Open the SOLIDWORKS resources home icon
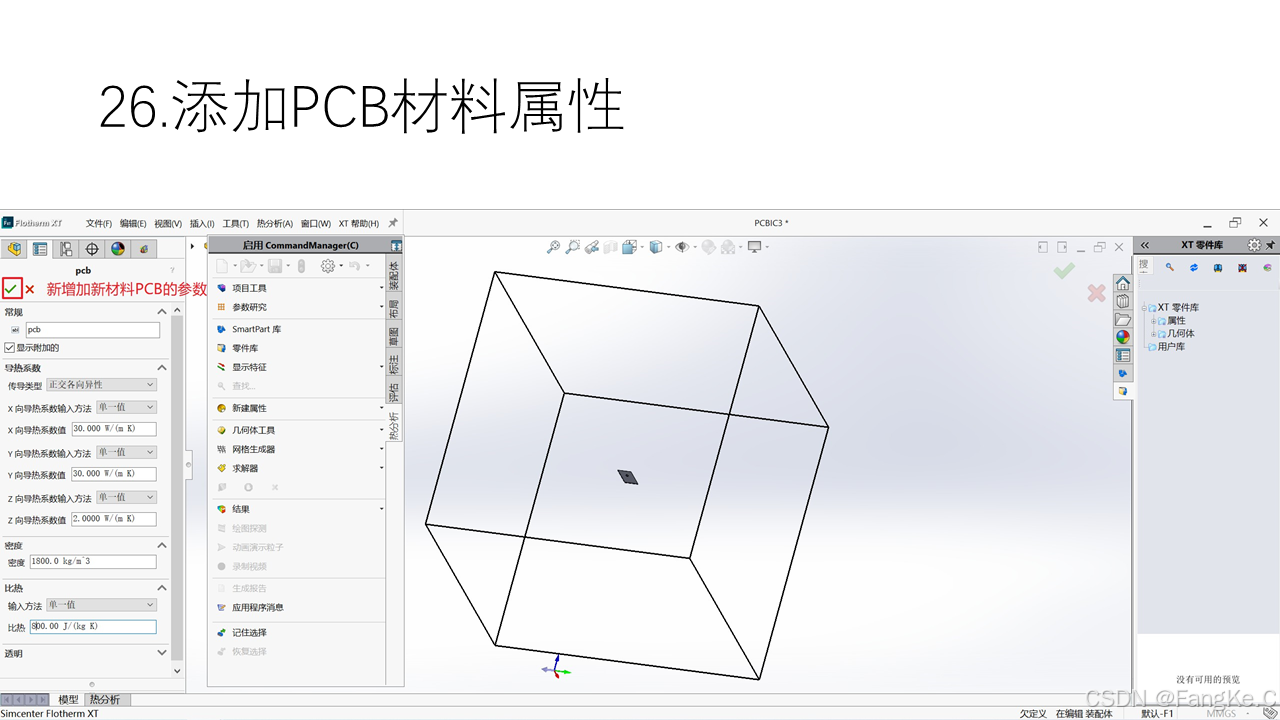 click(x=1123, y=283)
